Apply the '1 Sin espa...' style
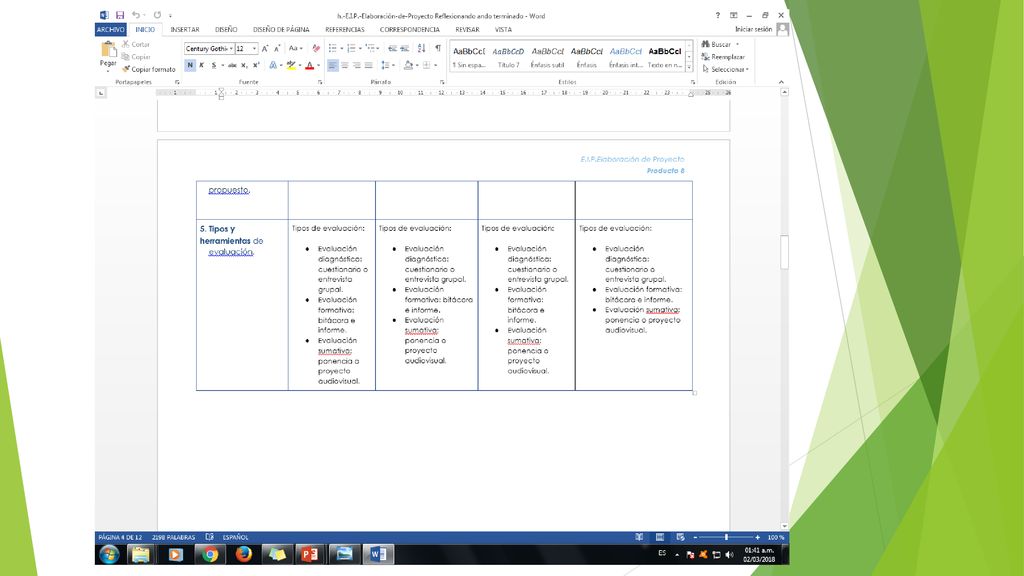Viewport: 1024px width, 576px height. pyautogui.click(x=469, y=57)
